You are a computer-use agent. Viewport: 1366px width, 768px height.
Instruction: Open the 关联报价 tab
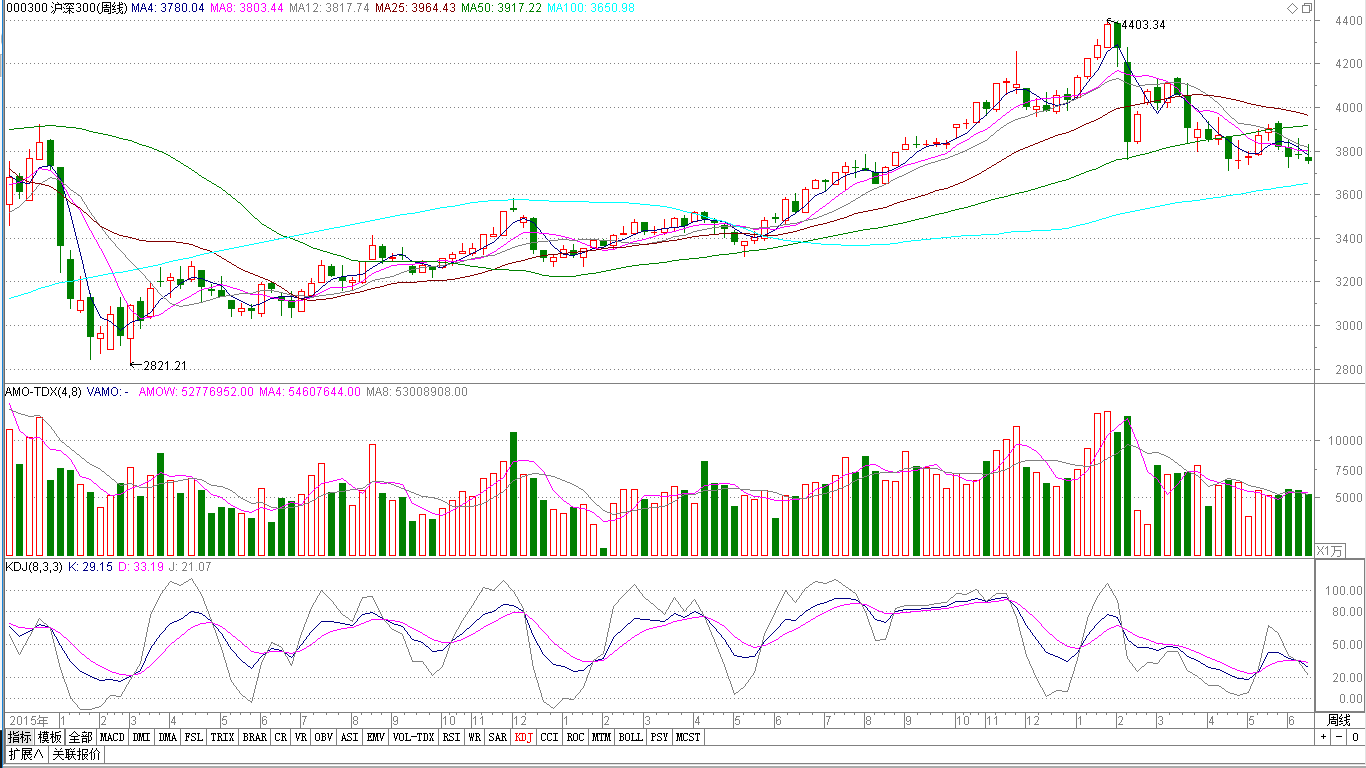[x=76, y=754]
